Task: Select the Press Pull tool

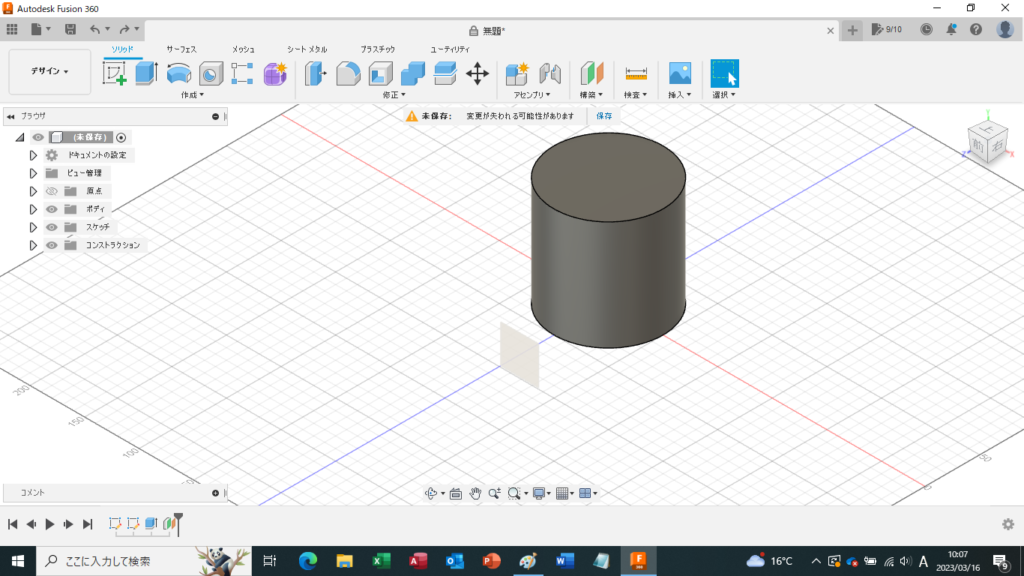Action: point(315,73)
